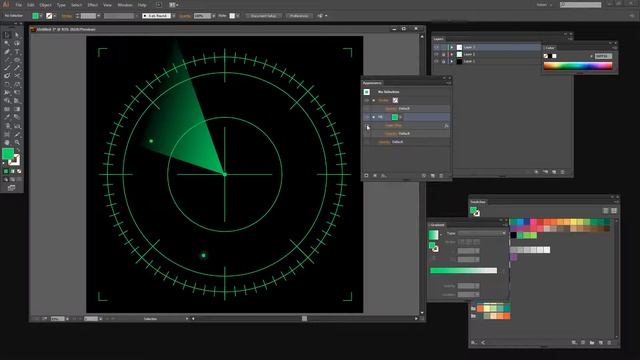The image size is (640, 360).
Task: Click the Preferences button
Action: pyautogui.click(x=299, y=16)
